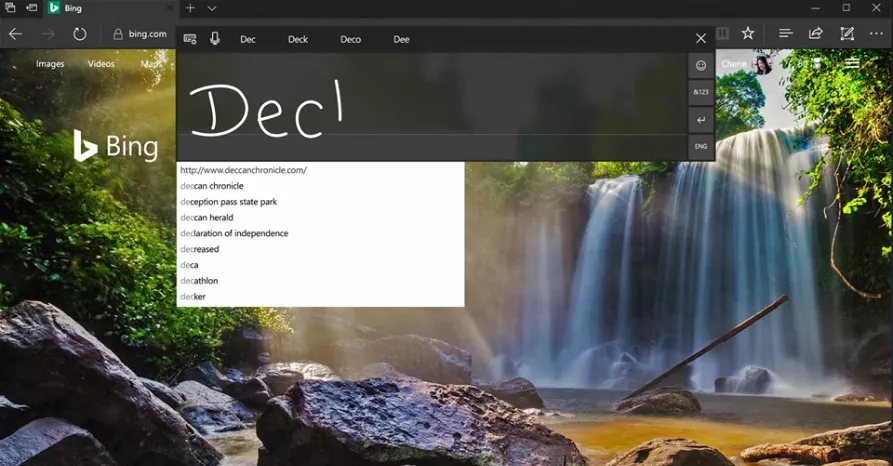Viewport: 893px width, 466px height.
Task: Open the tab previews icon in title bar
Action: 10,8
